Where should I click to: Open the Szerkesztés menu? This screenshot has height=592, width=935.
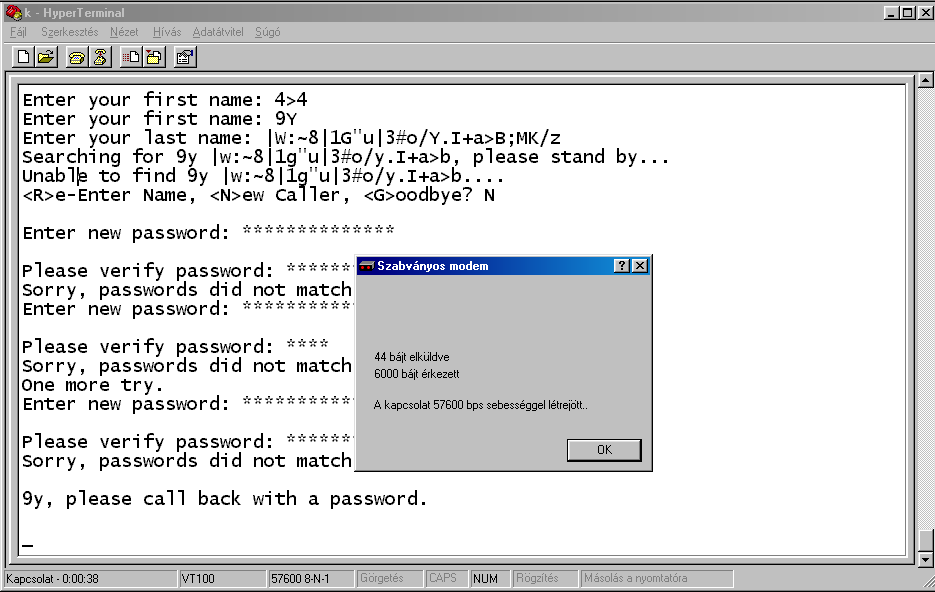[69, 32]
